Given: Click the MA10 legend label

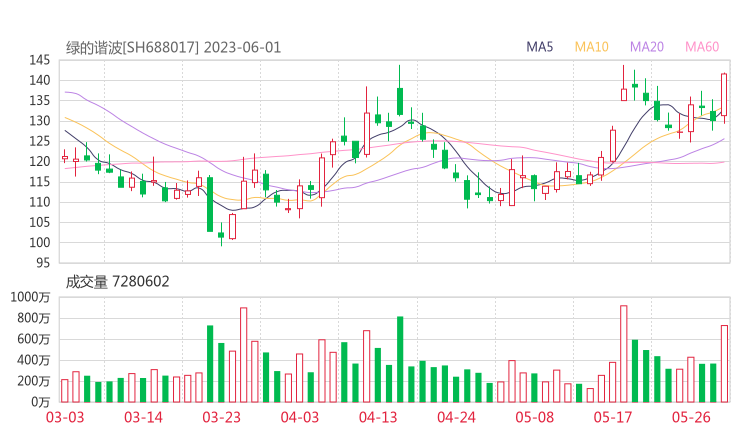Looking at the screenshot, I should (x=591, y=47).
